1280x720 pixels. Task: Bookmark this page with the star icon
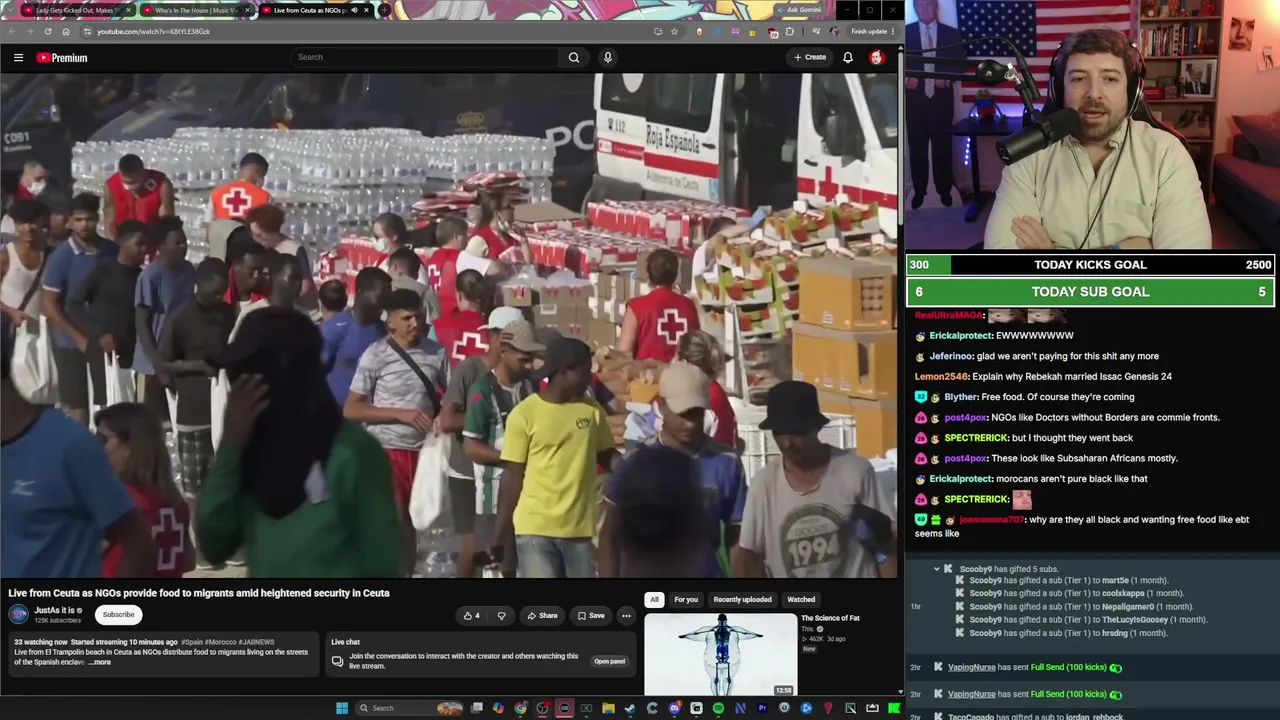(674, 31)
